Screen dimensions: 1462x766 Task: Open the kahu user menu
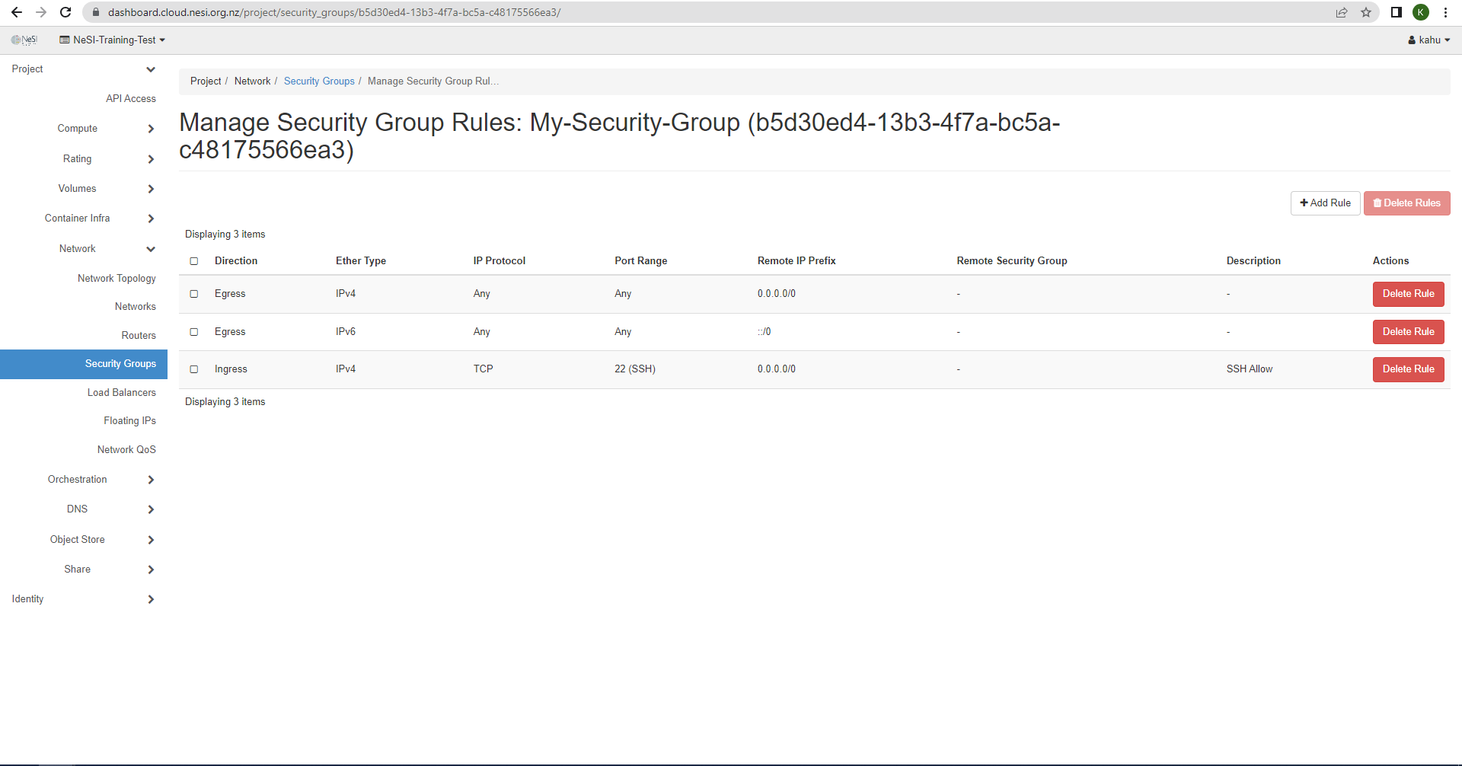(1428, 40)
